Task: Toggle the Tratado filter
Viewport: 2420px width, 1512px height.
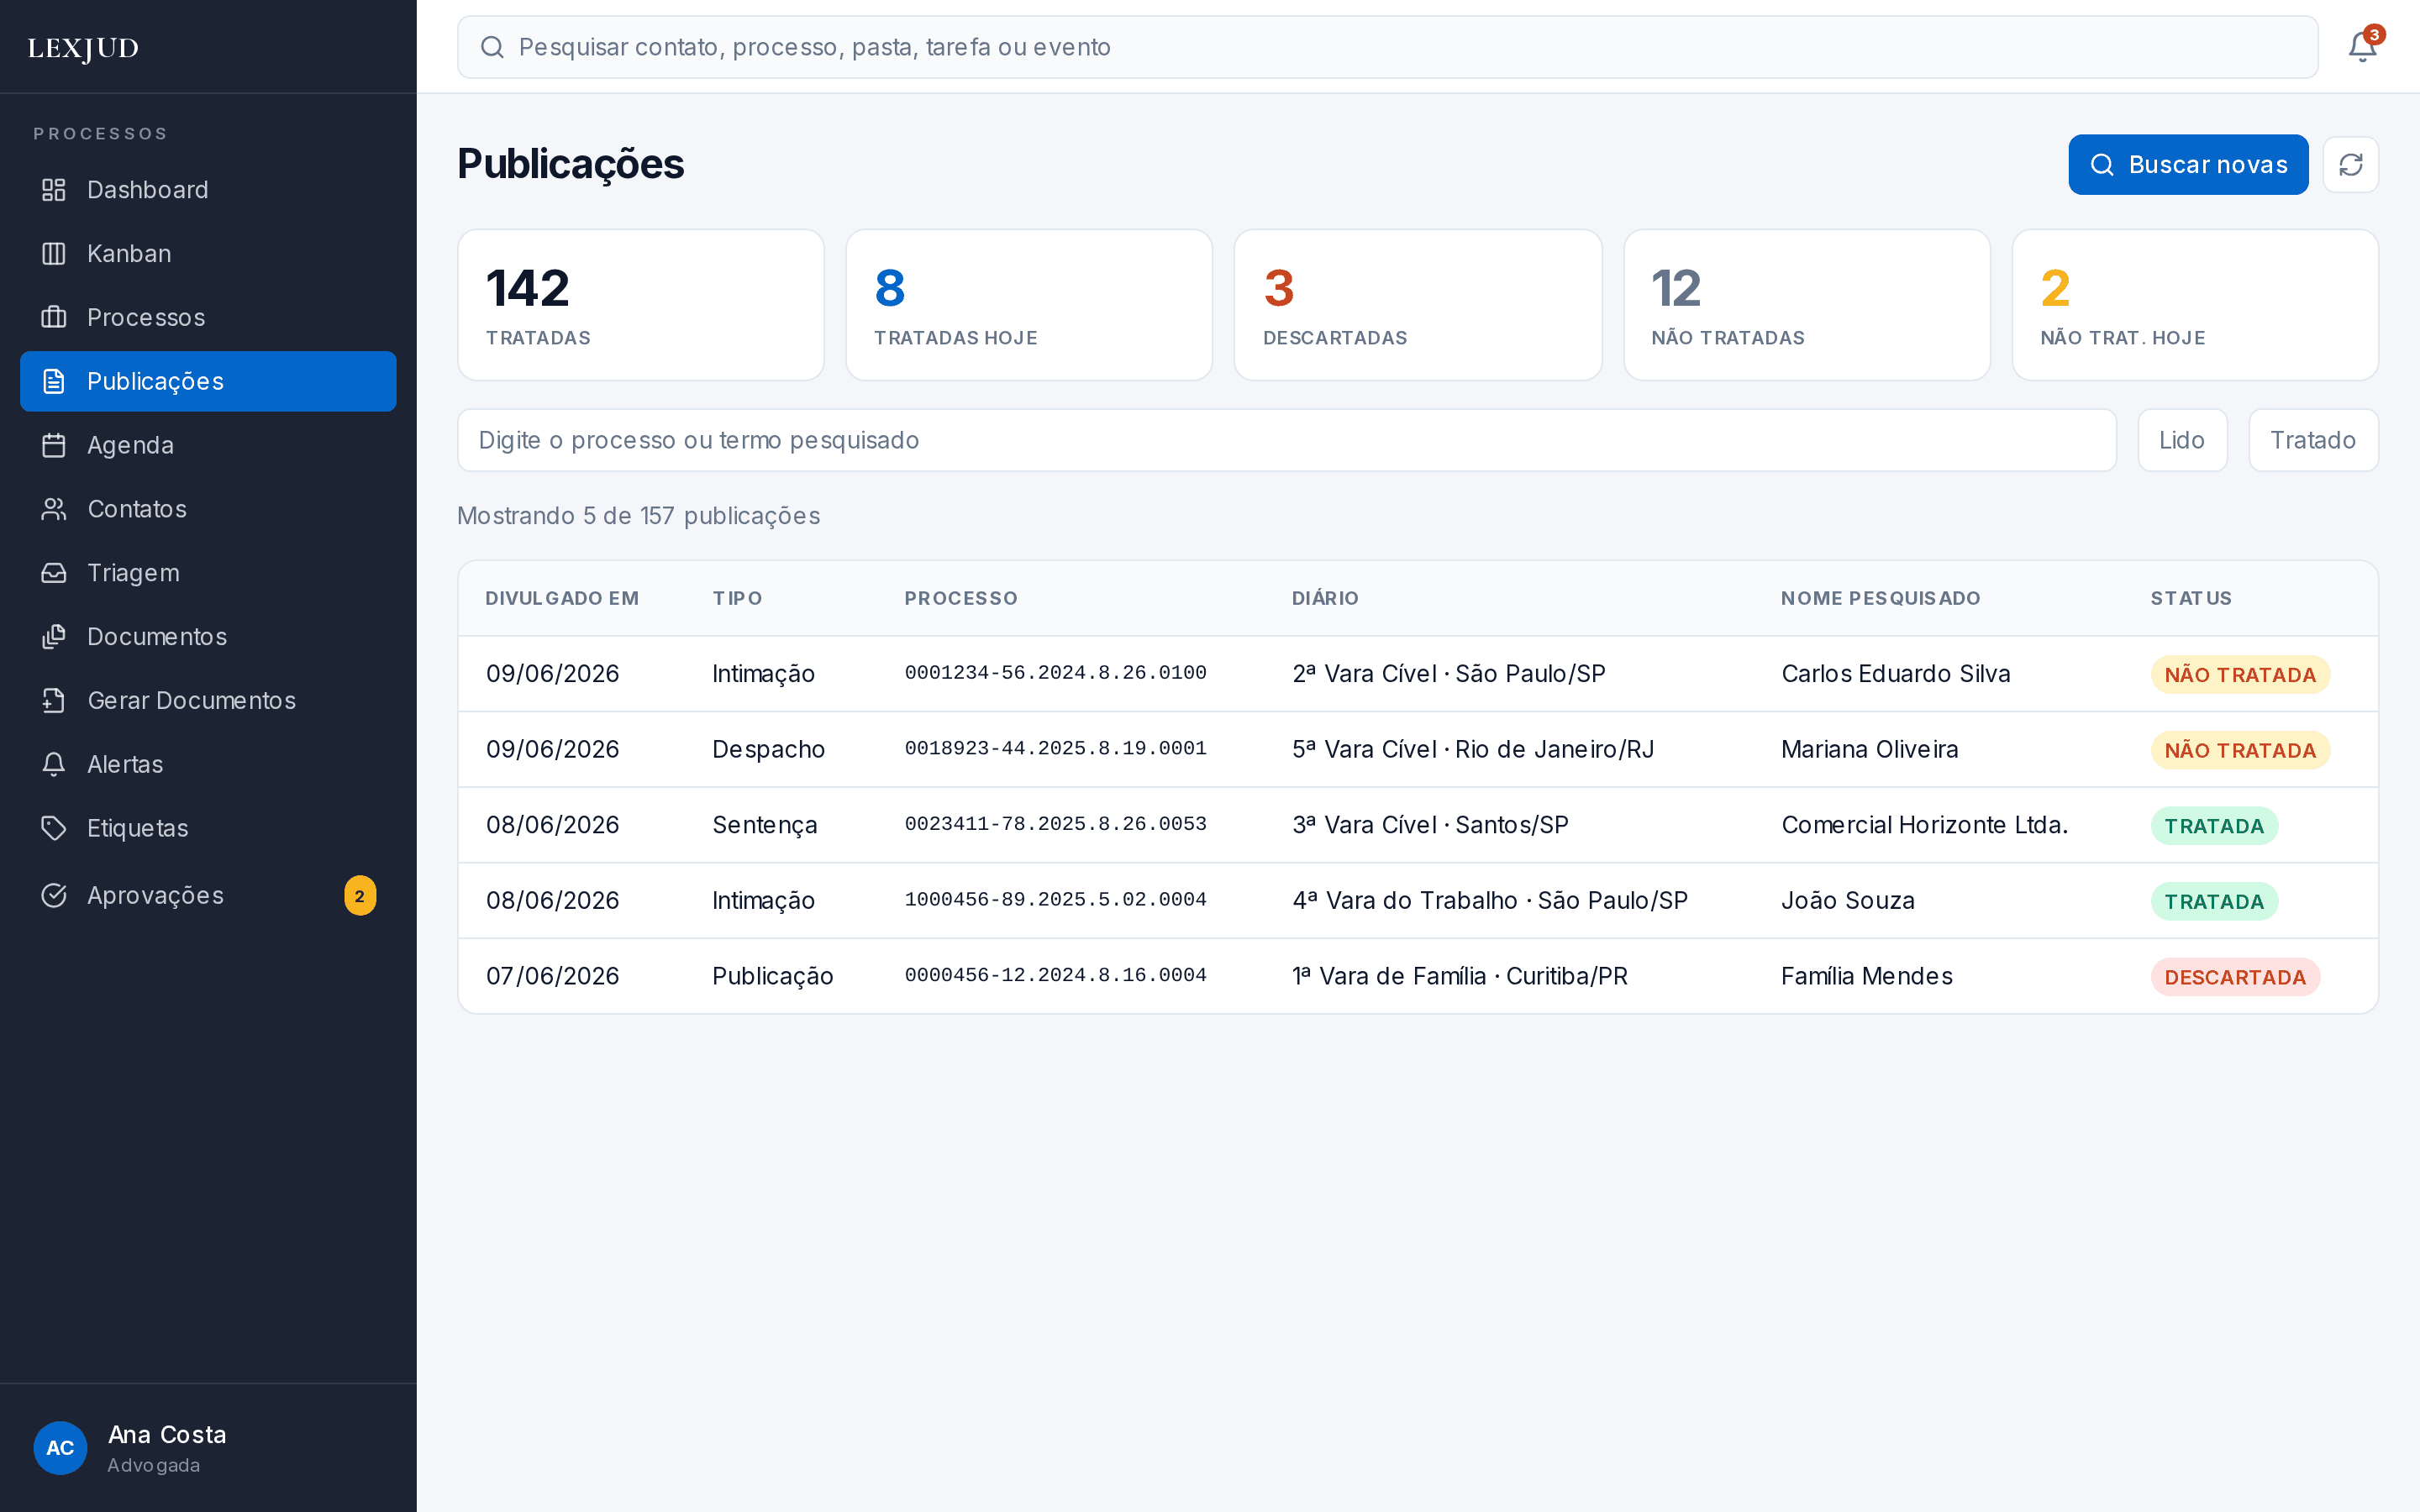Action: [2313, 440]
